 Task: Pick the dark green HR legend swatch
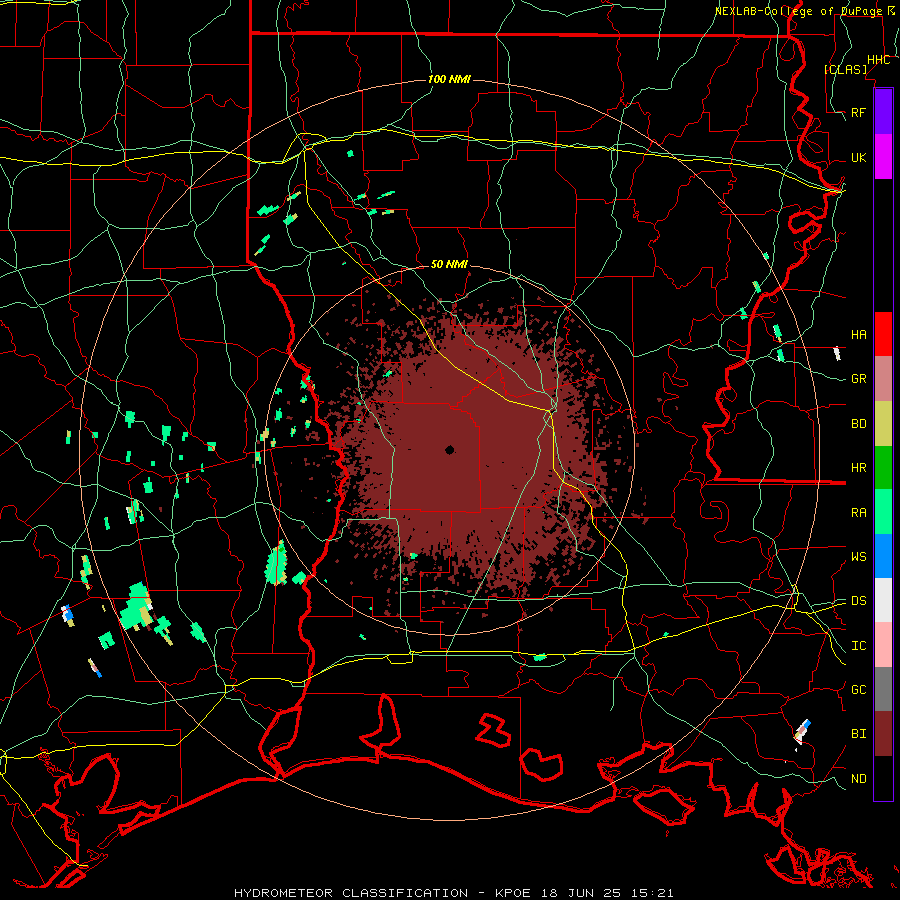(883, 468)
